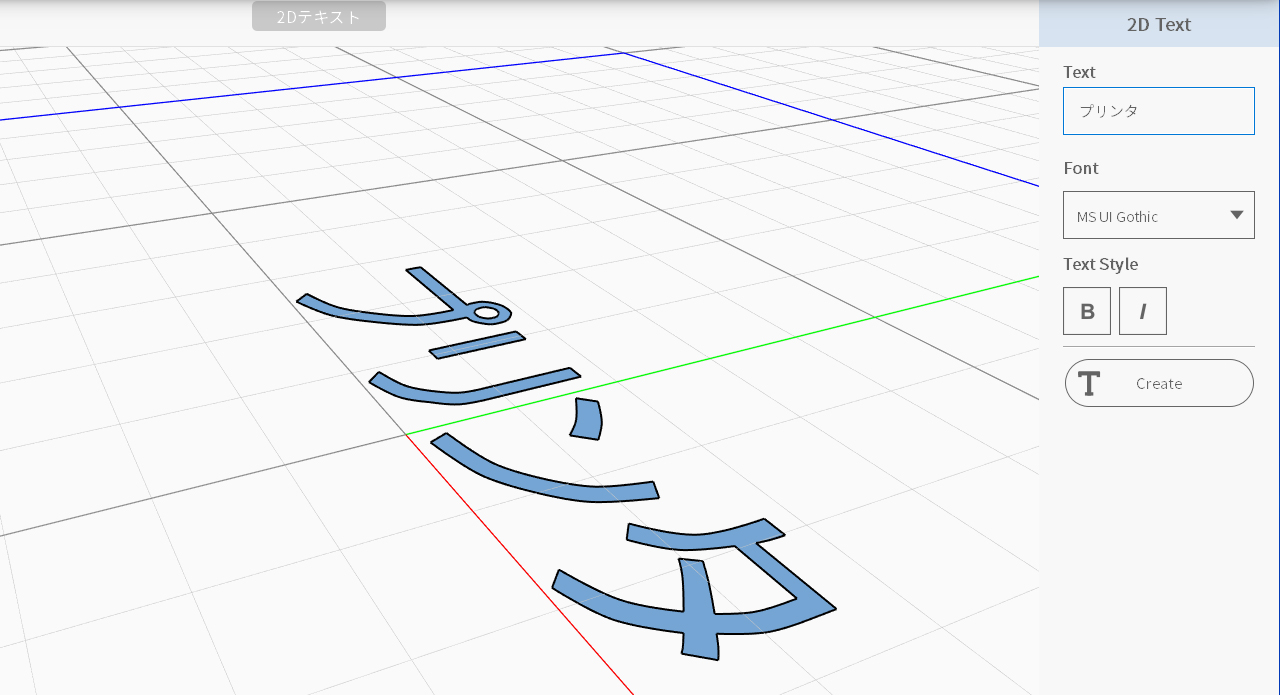Click the 2Dテキスト label at top
The height and width of the screenshot is (695, 1280).
pyautogui.click(x=318, y=16)
